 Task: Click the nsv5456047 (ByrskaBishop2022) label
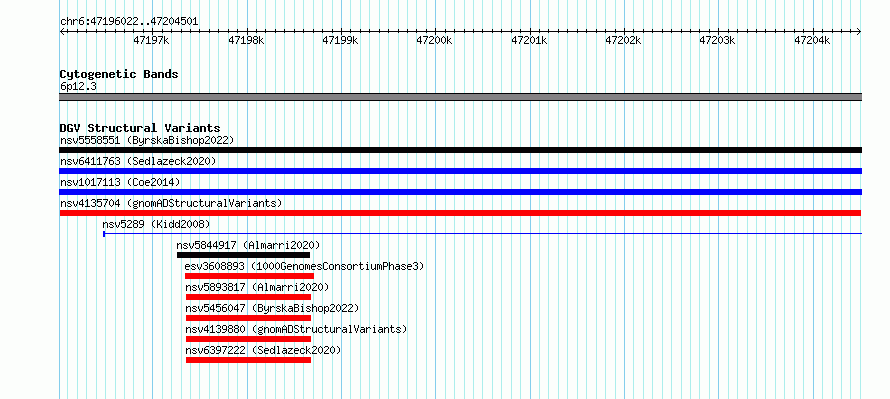(272, 308)
